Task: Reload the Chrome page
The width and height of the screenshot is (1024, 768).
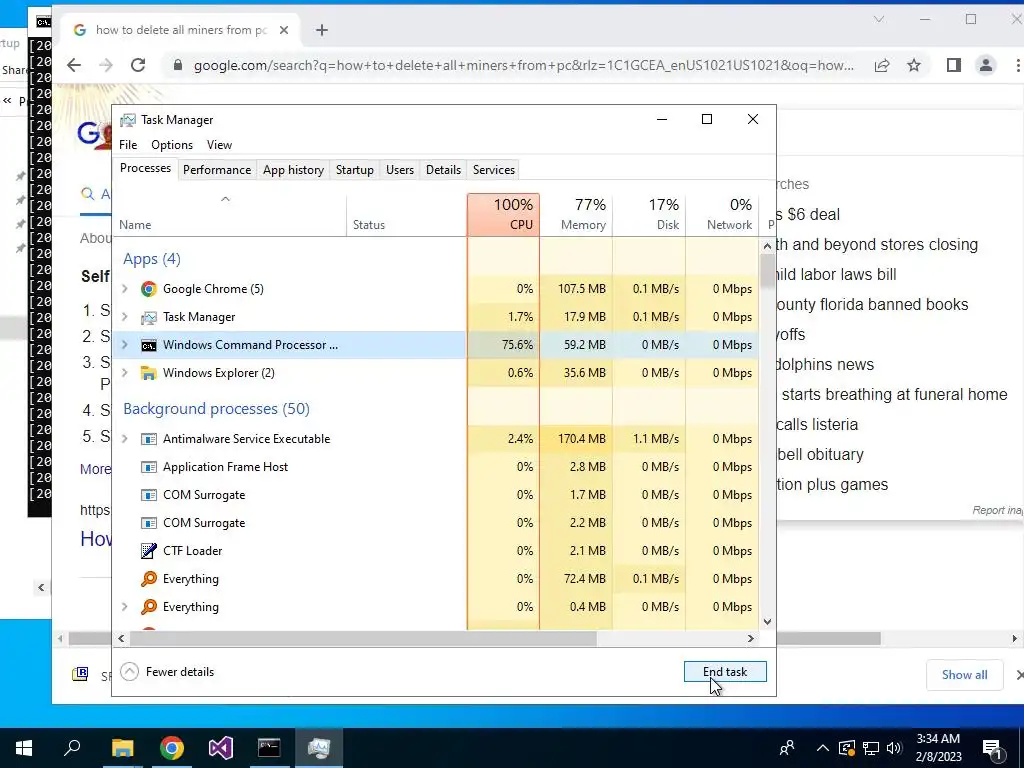Action: pos(138,65)
